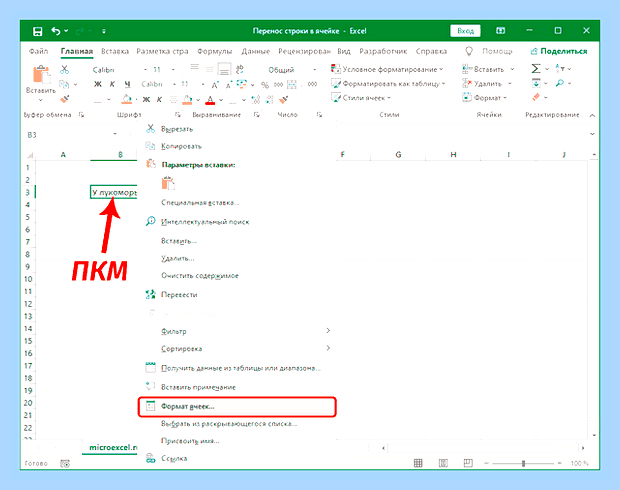
Task: Click the Name Box showing B3
Action: 71,135
